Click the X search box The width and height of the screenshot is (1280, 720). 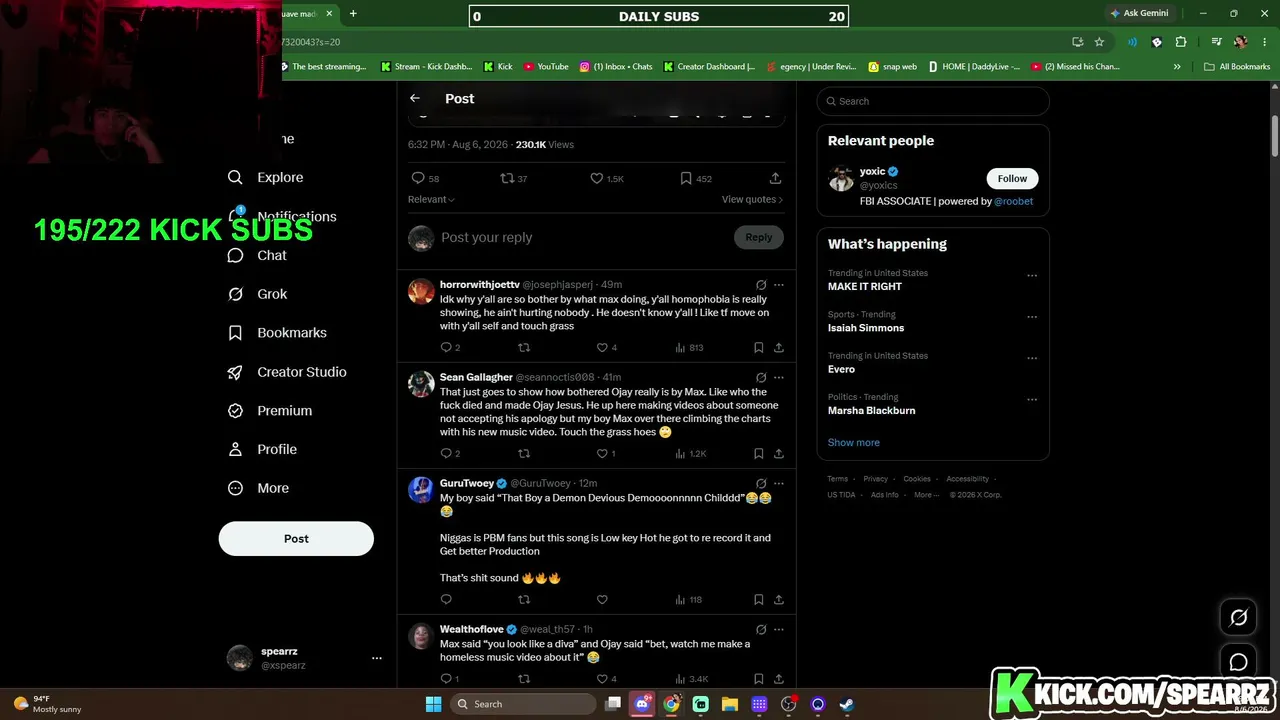[933, 101]
